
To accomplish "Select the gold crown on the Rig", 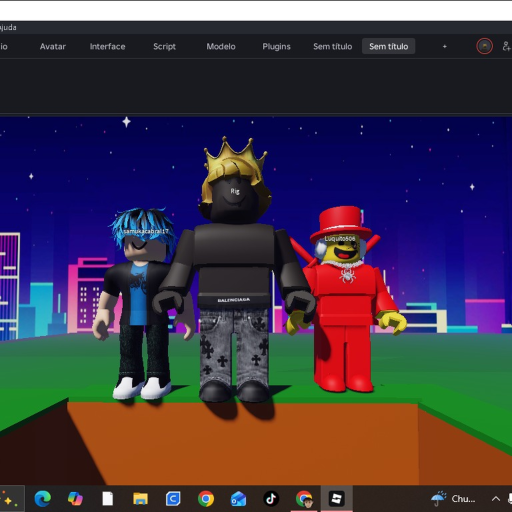I will tap(235, 153).
